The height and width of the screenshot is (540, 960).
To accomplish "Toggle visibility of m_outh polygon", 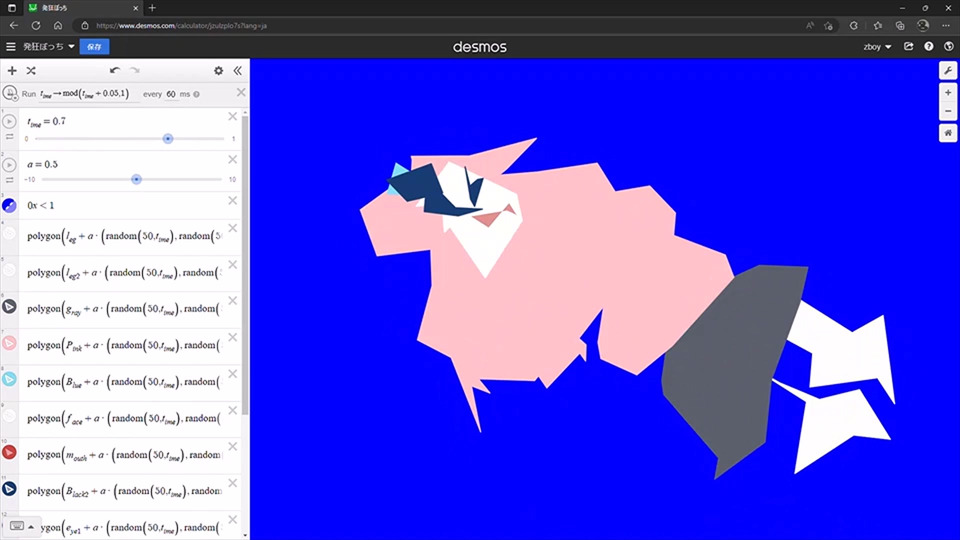I will [9, 452].
